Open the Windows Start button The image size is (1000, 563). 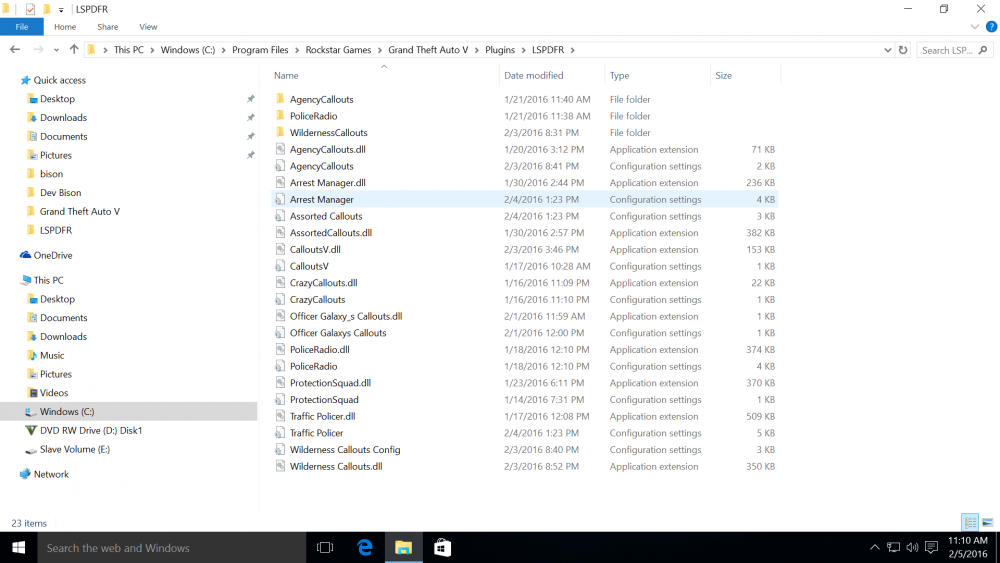click(x=18, y=548)
